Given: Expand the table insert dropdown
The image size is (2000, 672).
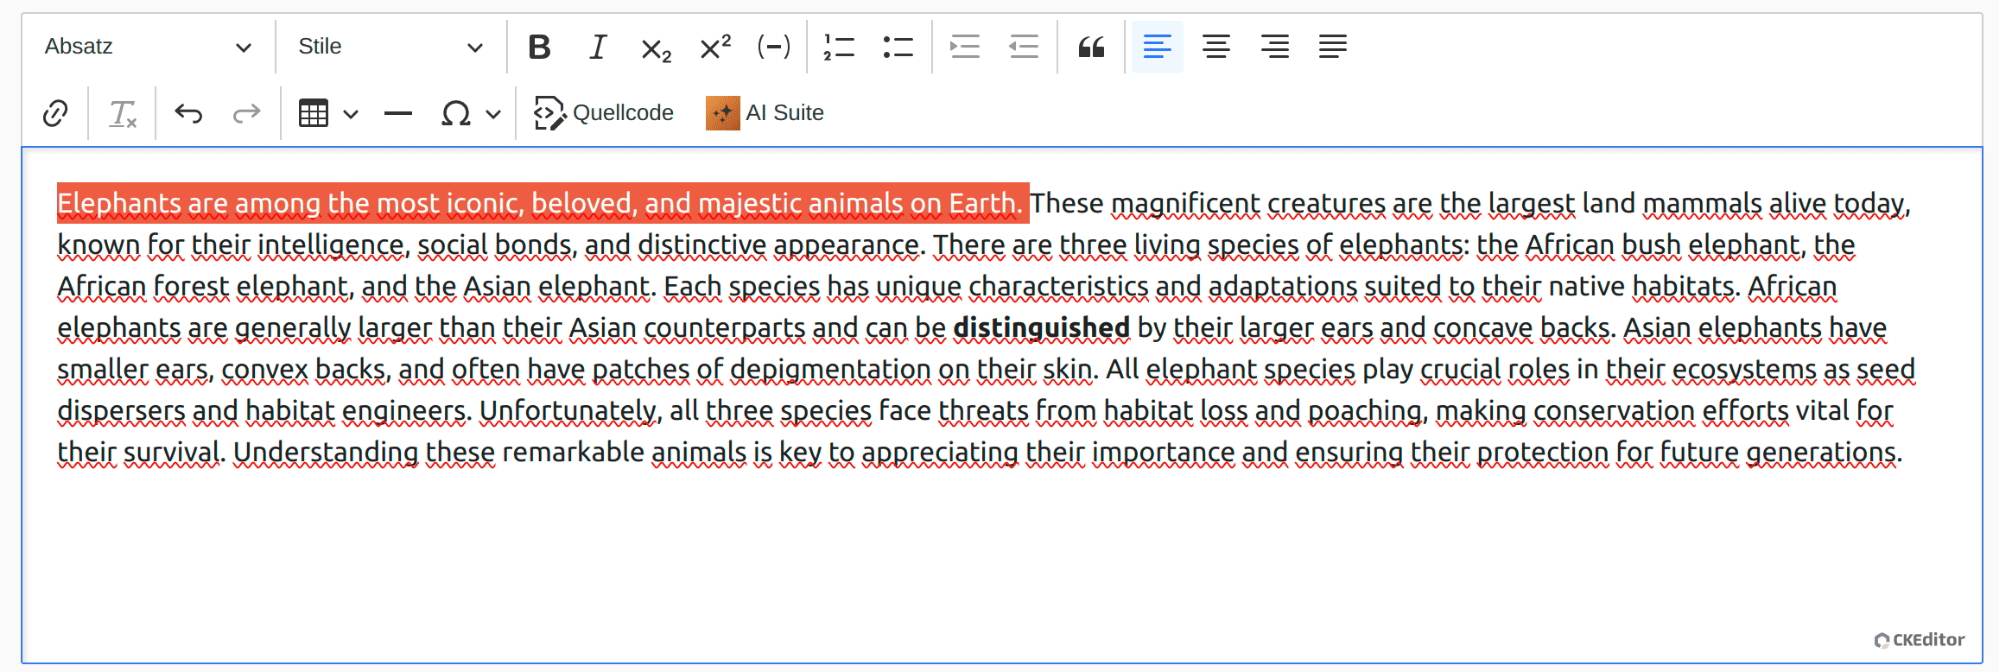Looking at the screenshot, I should [350, 114].
